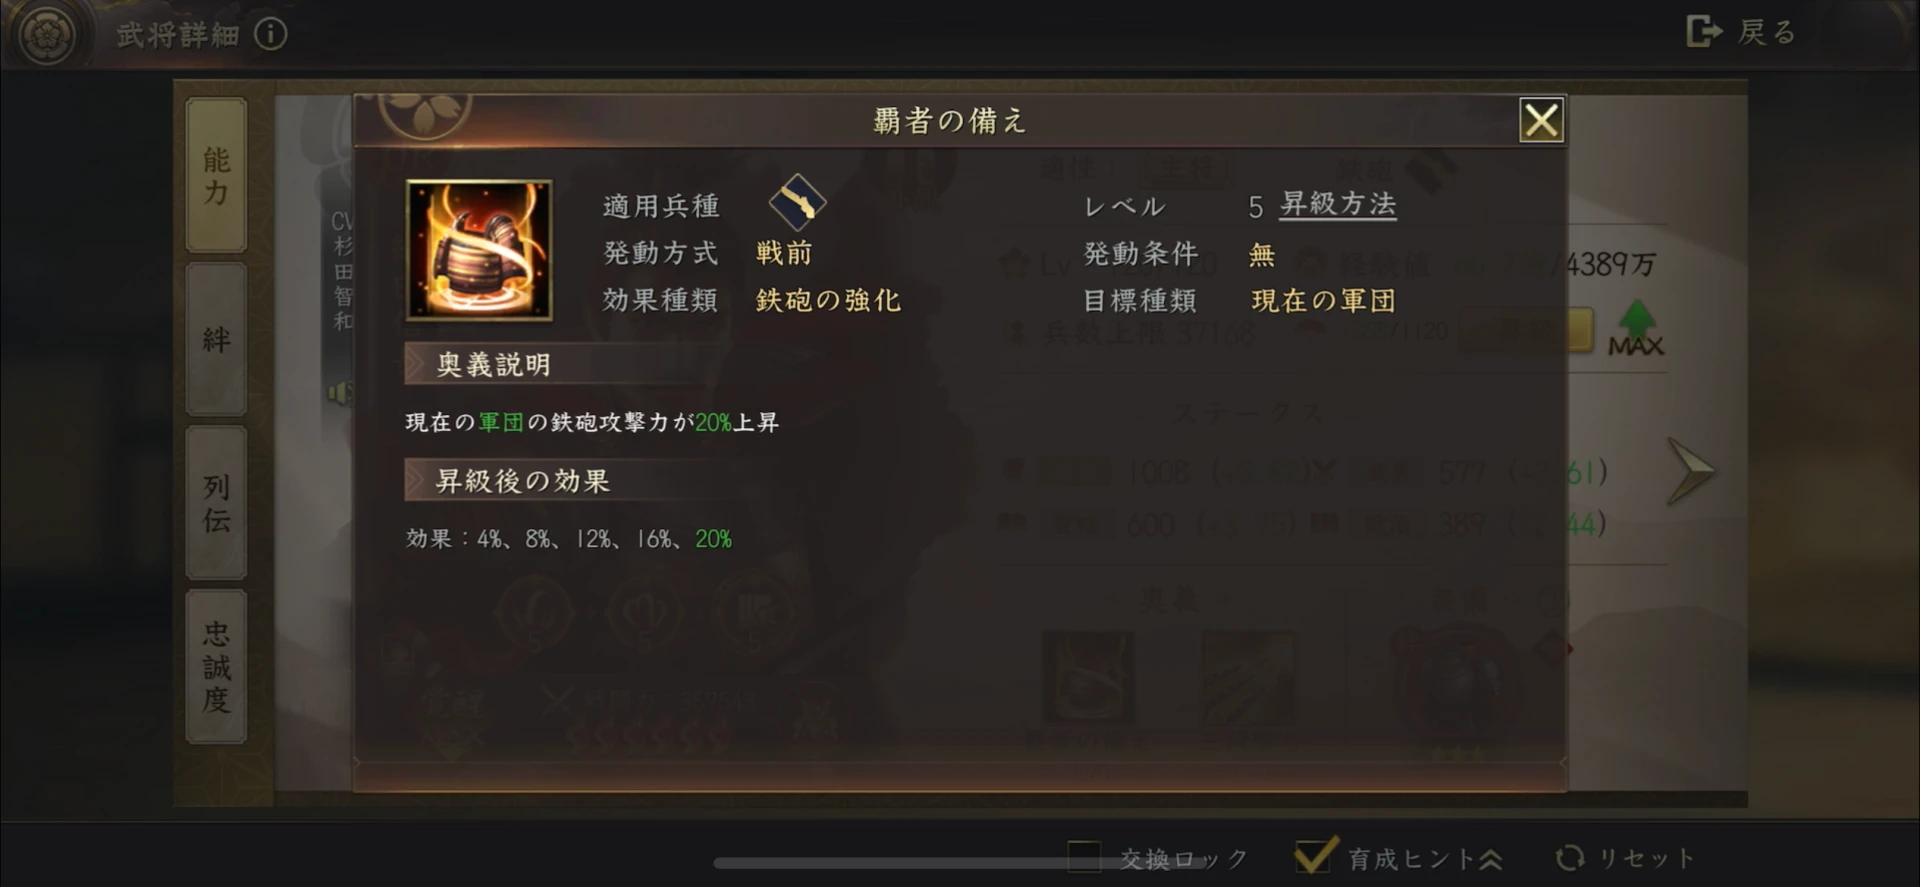
Task: Switch to the 絆 side tab
Action: coord(216,339)
